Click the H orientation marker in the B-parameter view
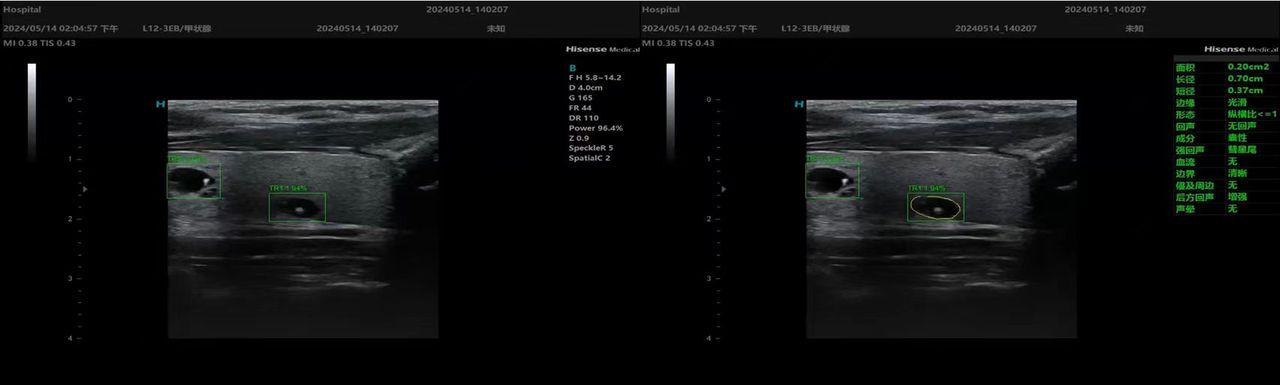Viewport: 1280px width, 385px height. point(160,104)
